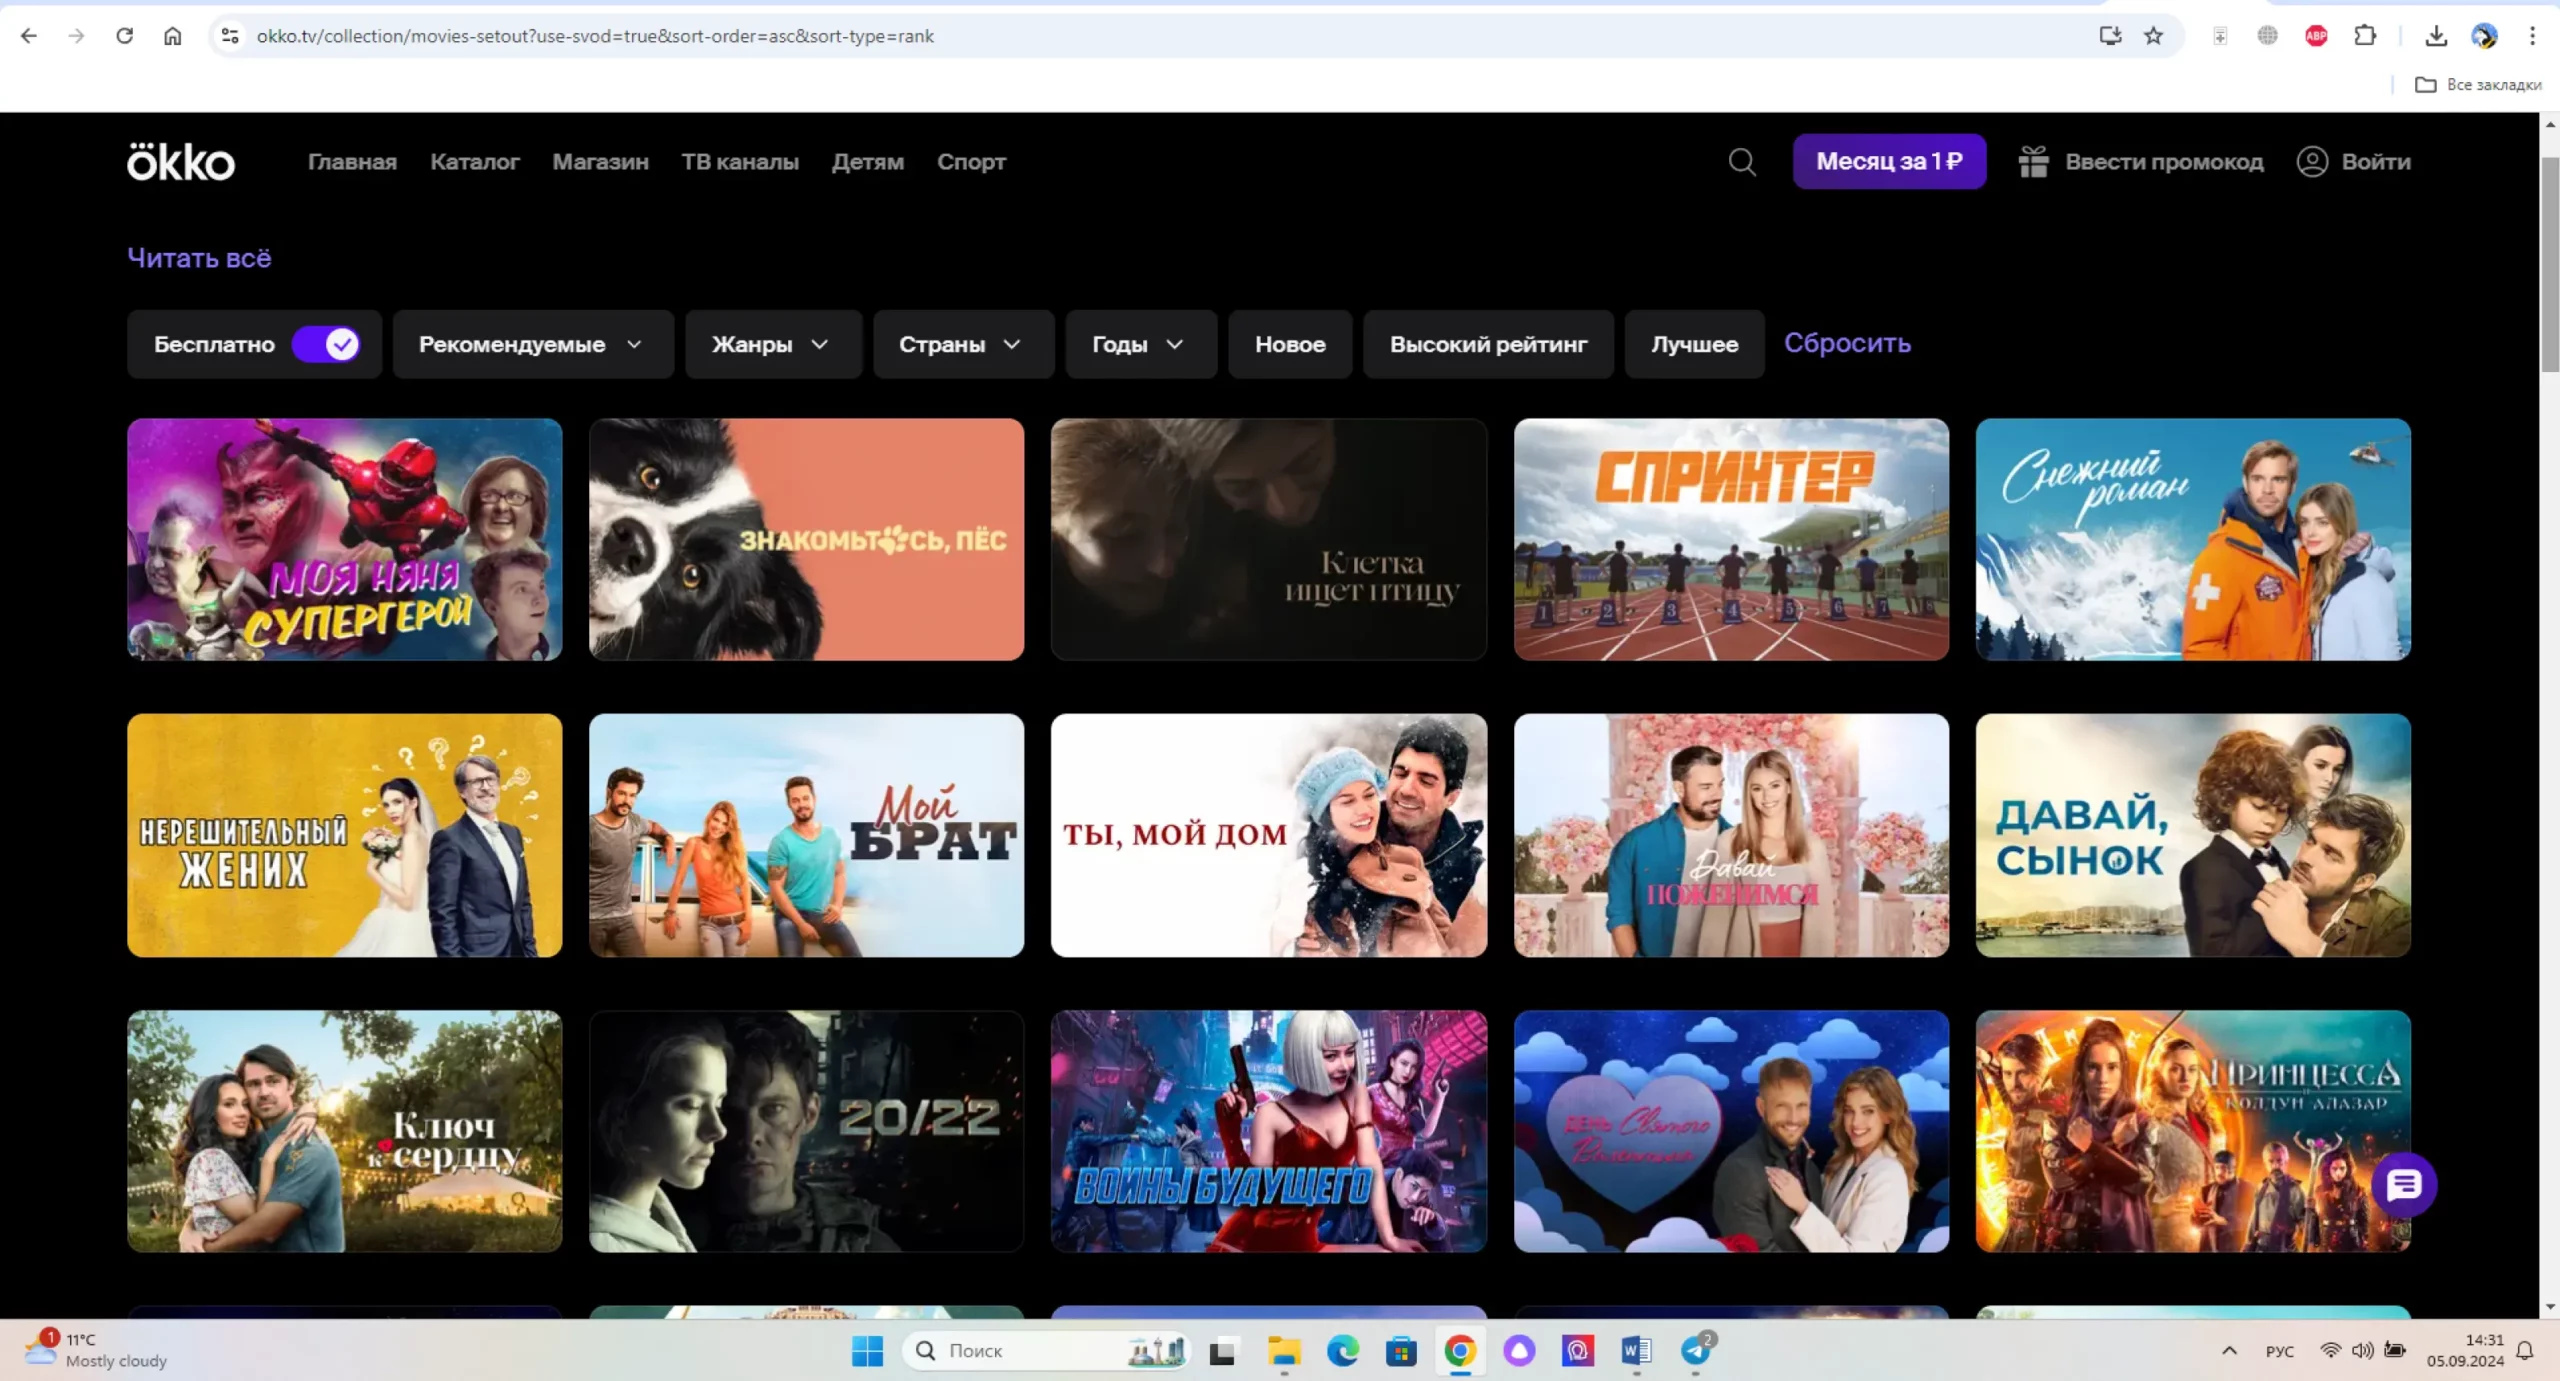Expand the Рекомендуемые sort dropdown

pos(532,344)
